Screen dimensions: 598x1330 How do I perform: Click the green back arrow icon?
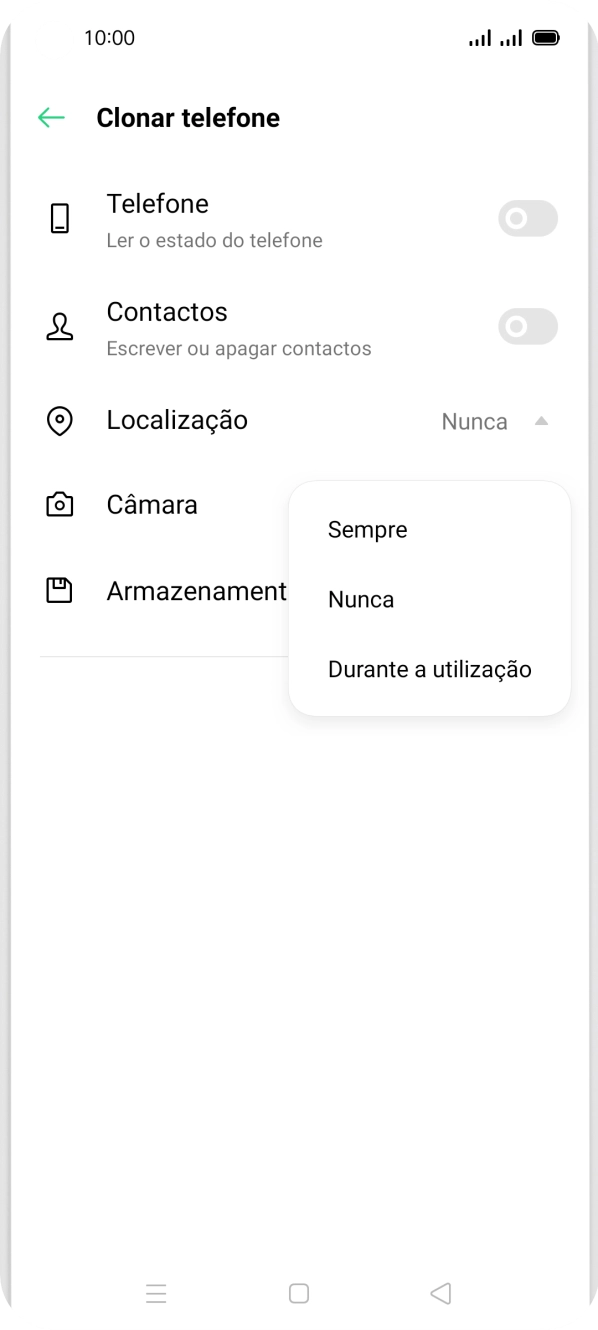(x=50, y=117)
